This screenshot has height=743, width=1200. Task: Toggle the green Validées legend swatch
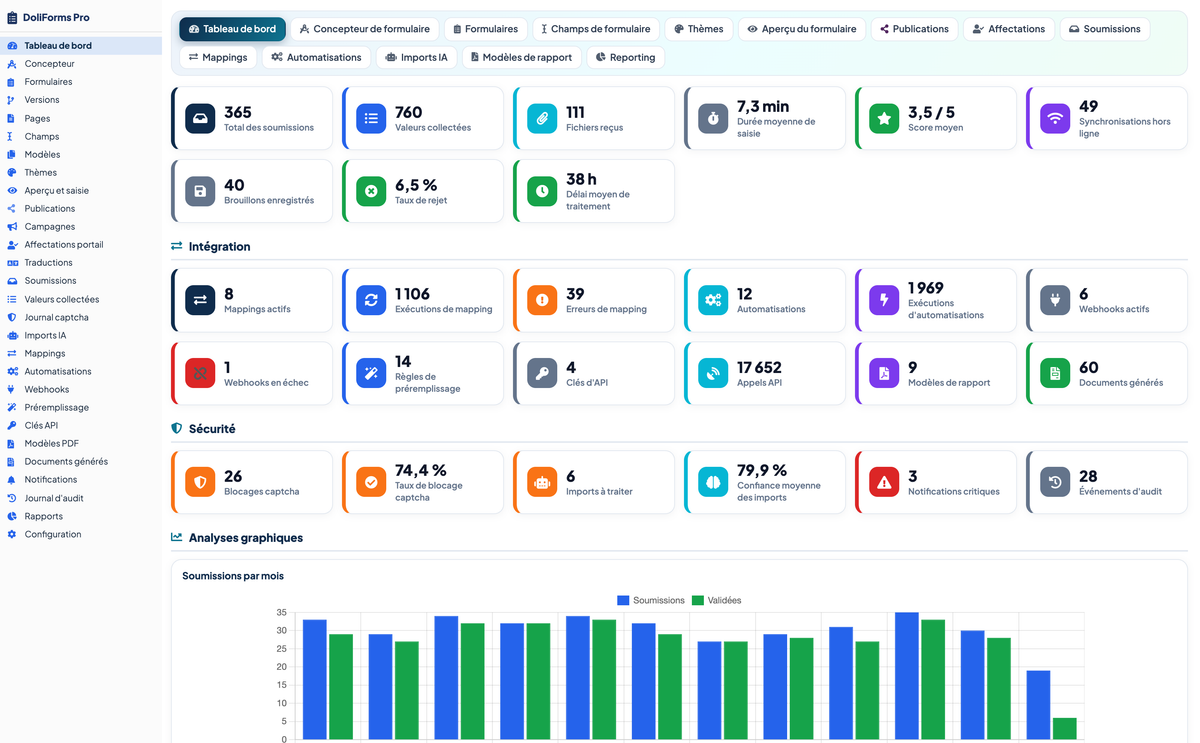click(x=698, y=601)
